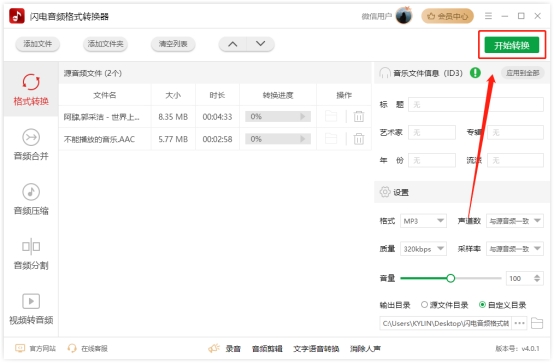Click the output path text field

pyautogui.click(x=445, y=323)
